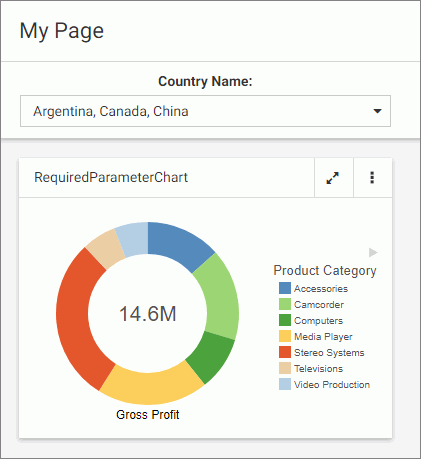Click the Video Production legend swatch
Image resolution: width=421 pixels, height=459 pixels.
click(x=285, y=384)
